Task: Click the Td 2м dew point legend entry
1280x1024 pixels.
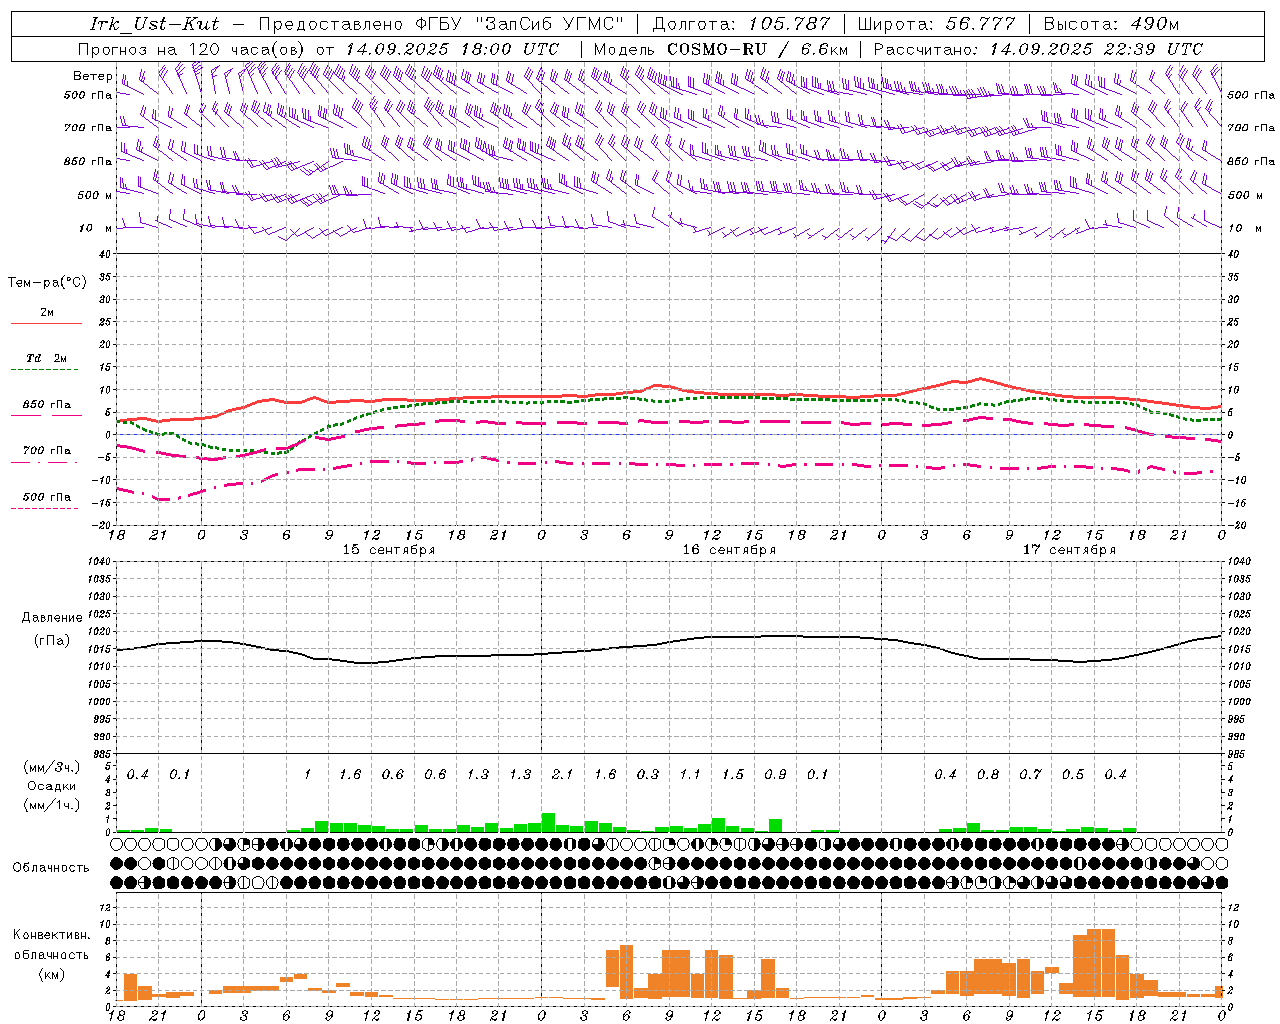Action: point(46,358)
